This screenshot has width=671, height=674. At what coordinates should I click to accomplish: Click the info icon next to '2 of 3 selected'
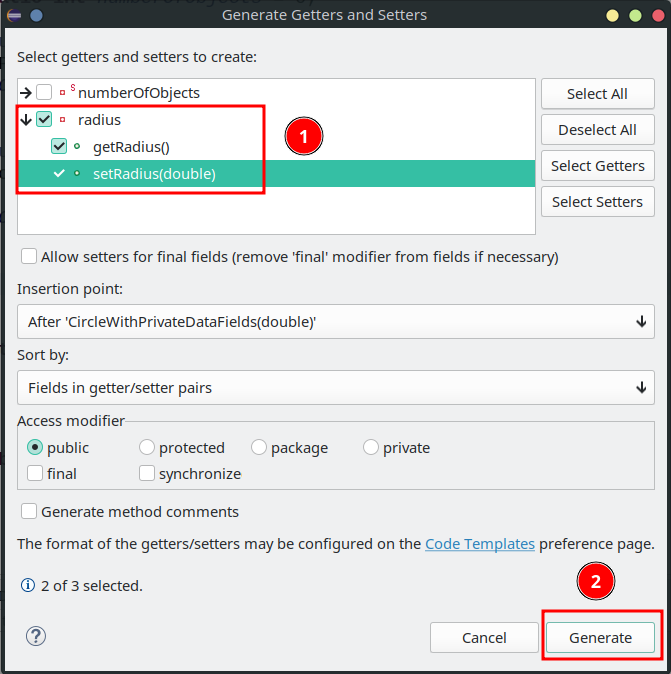(27, 586)
